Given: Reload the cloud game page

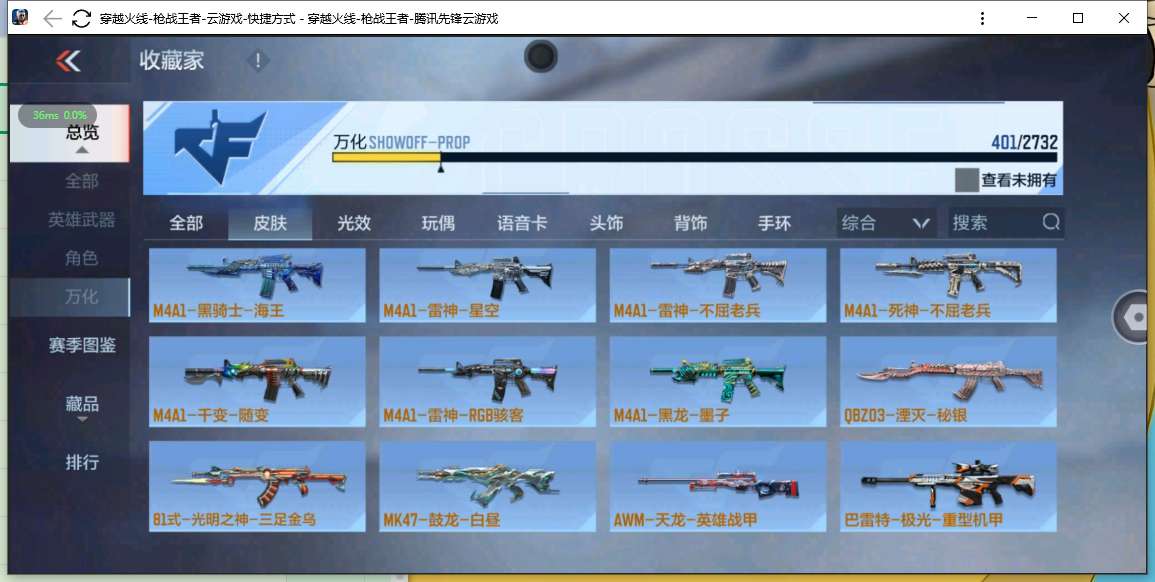Looking at the screenshot, I should [81, 18].
